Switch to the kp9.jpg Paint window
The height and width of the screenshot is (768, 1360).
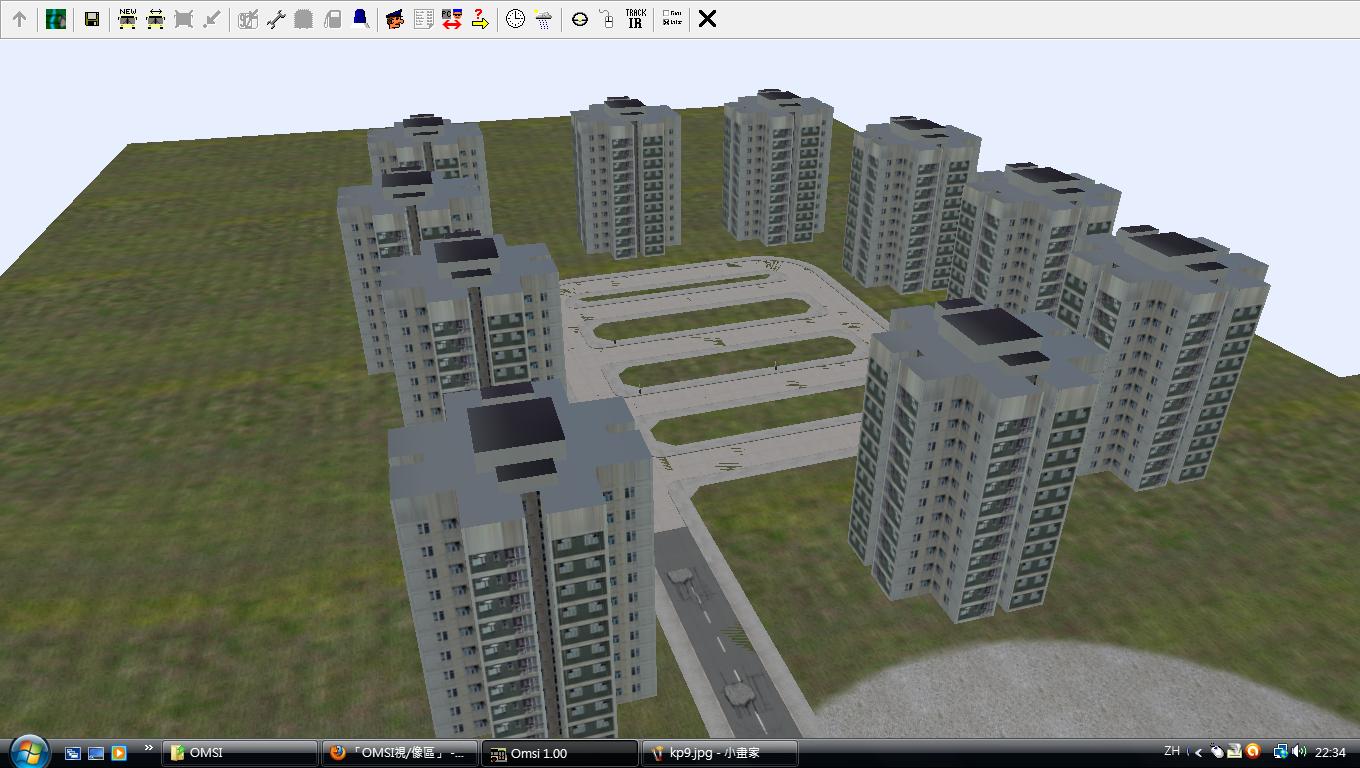click(x=720, y=753)
